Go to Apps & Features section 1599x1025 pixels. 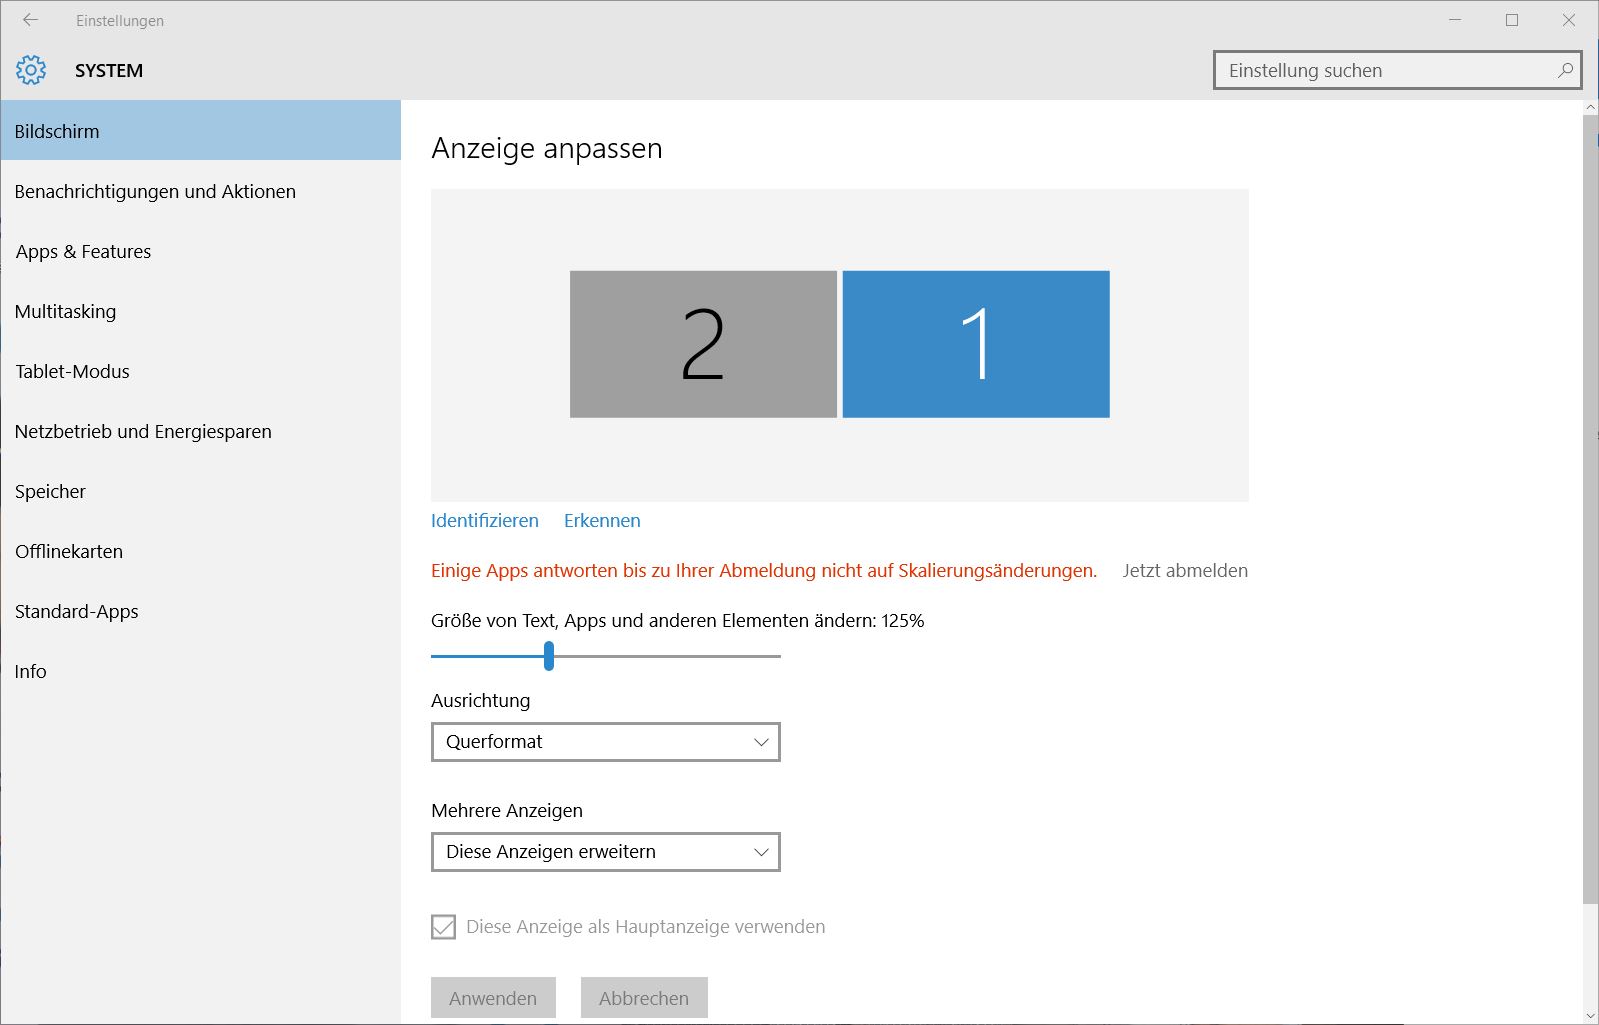(83, 251)
